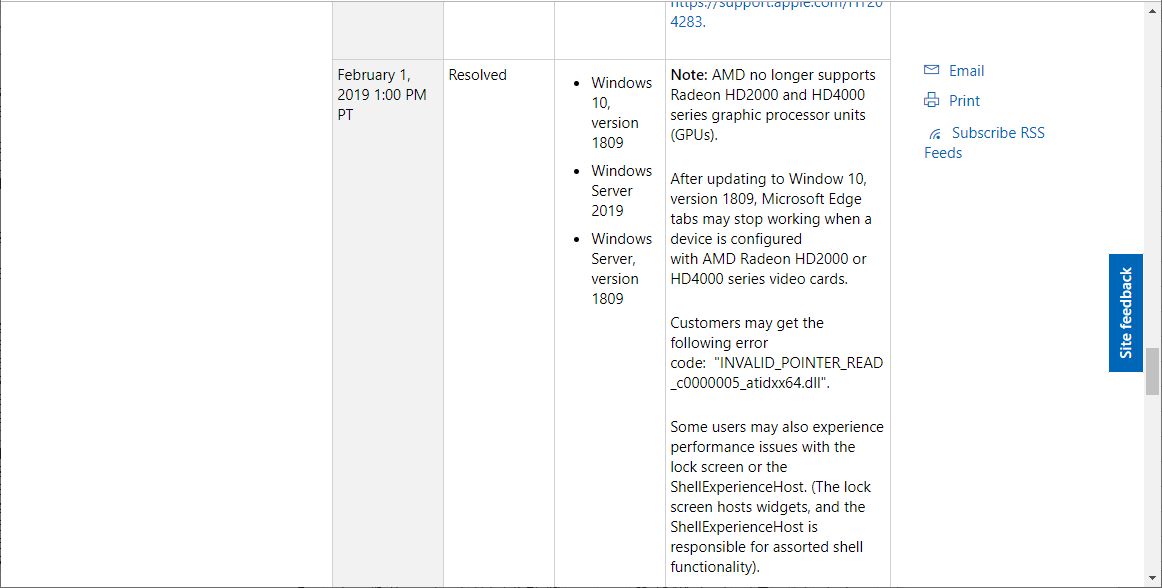Image resolution: width=1162 pixels, height=588 pixels.
Task: Open the Print link text
Action: click(964, 101)
